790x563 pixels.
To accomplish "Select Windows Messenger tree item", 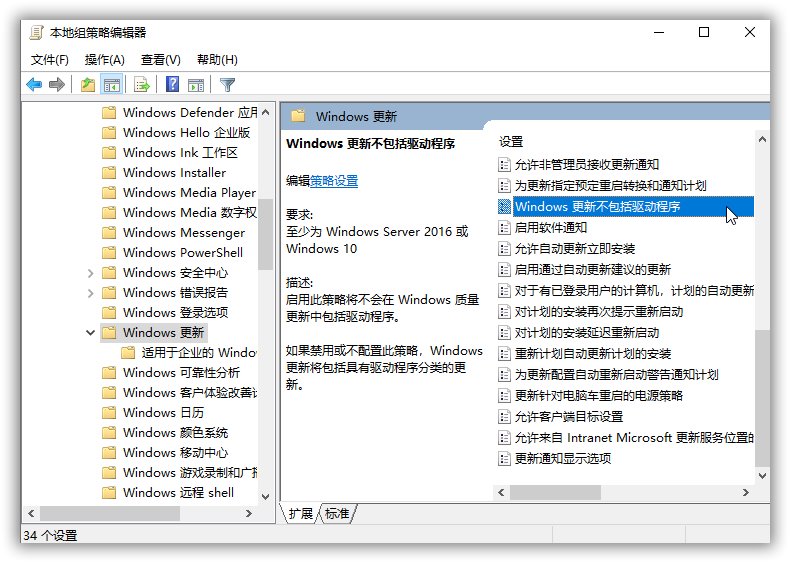I will pos(184,233).
